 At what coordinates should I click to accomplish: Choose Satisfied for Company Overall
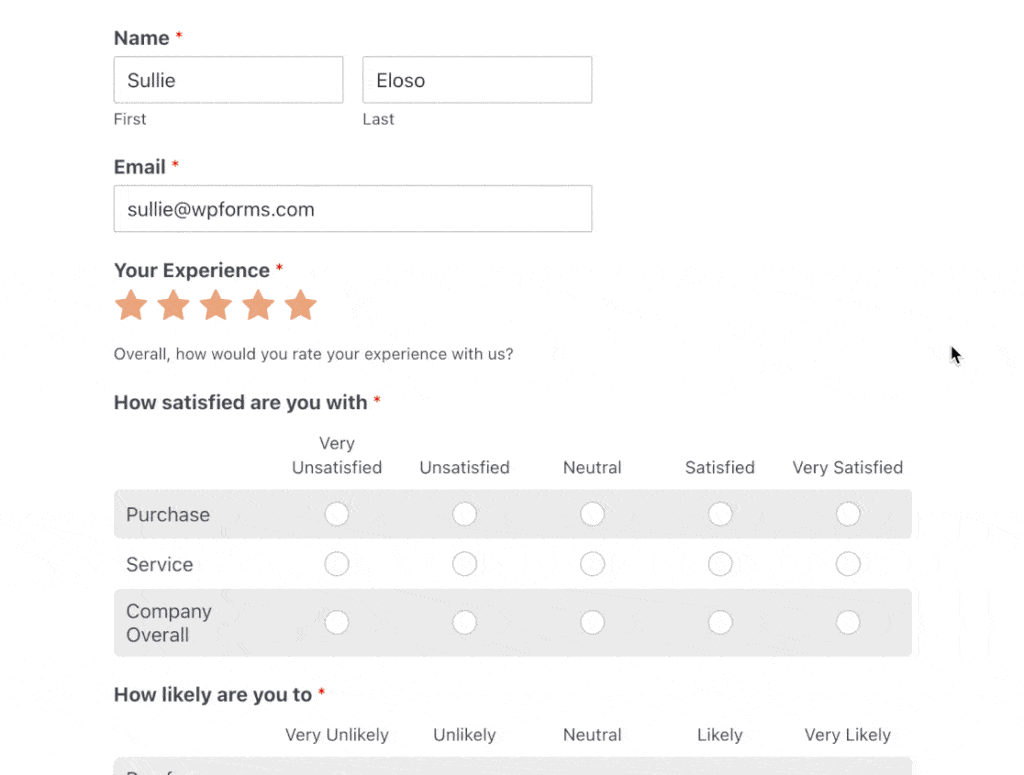click(720, 622)
